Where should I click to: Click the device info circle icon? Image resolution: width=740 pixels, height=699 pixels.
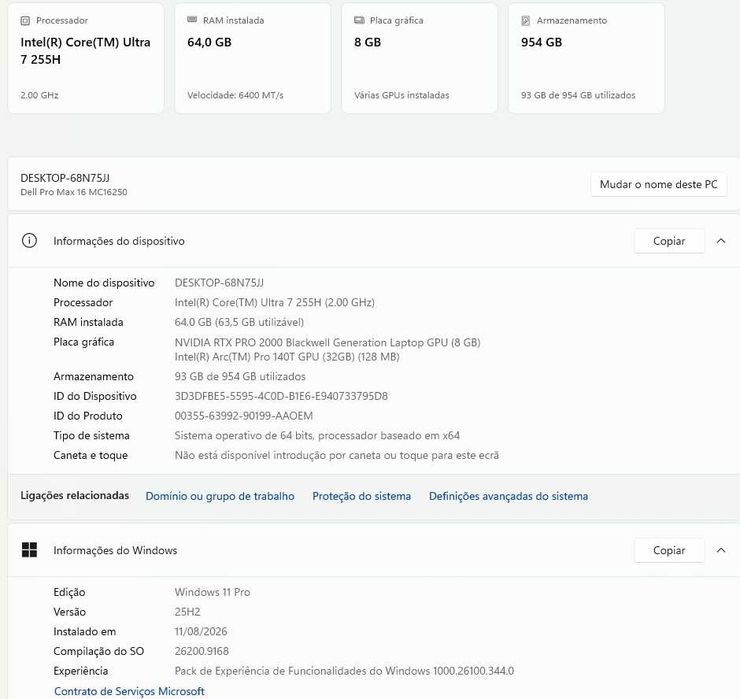click(29, 241)
